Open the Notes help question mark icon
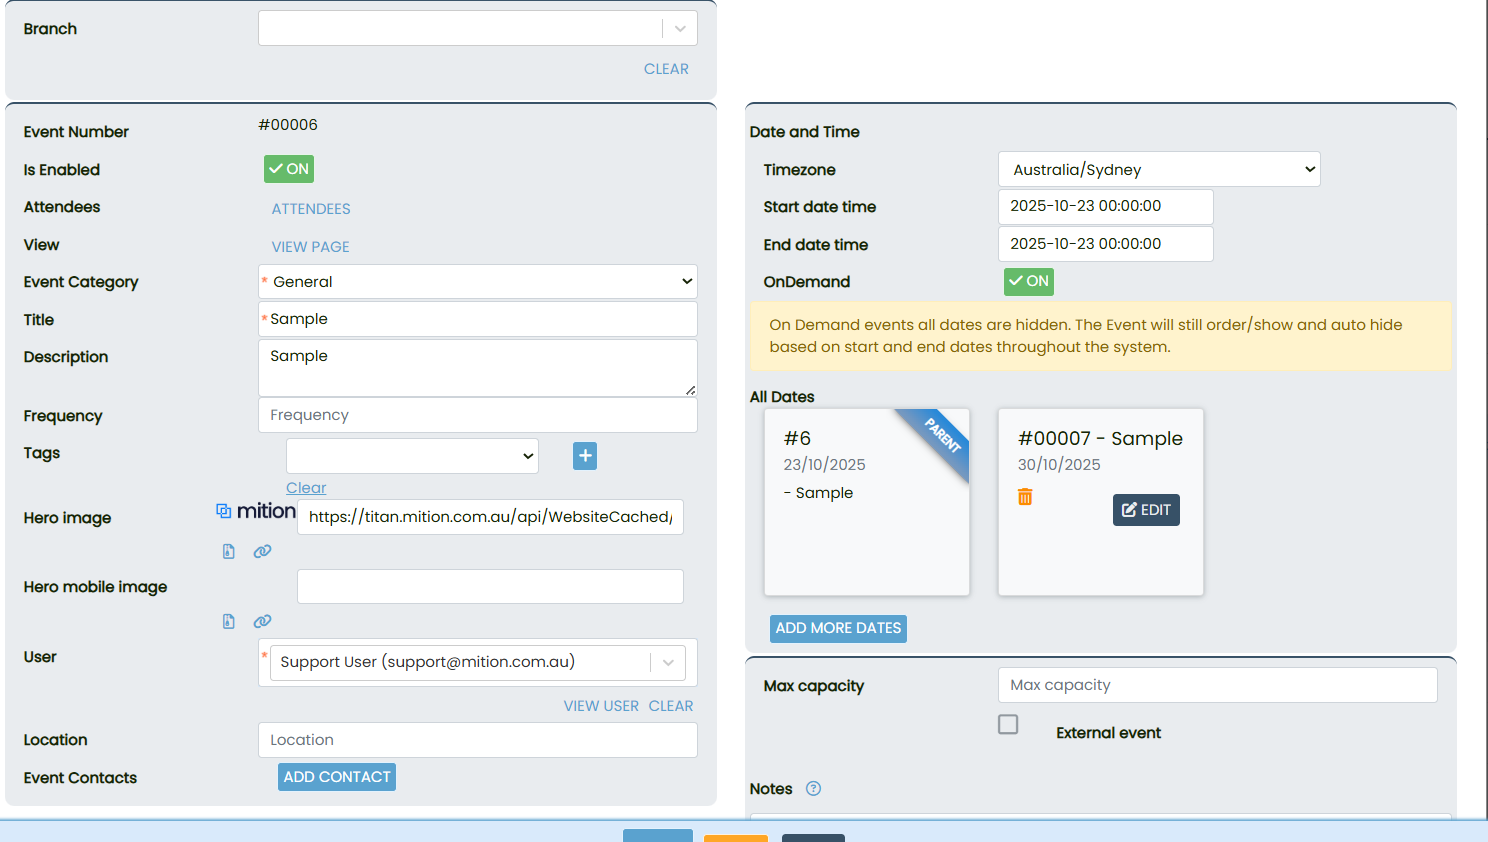The width and height of the screenshot is (1488, 842). [813, 788]
